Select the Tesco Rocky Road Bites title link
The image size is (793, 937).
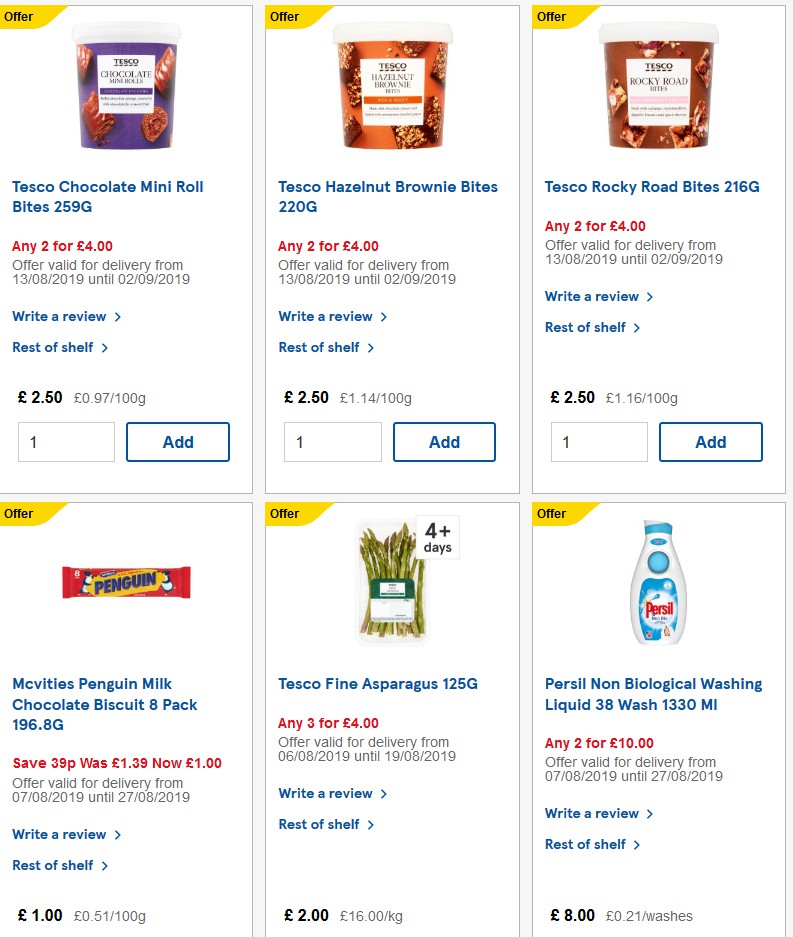pos(651,186)
